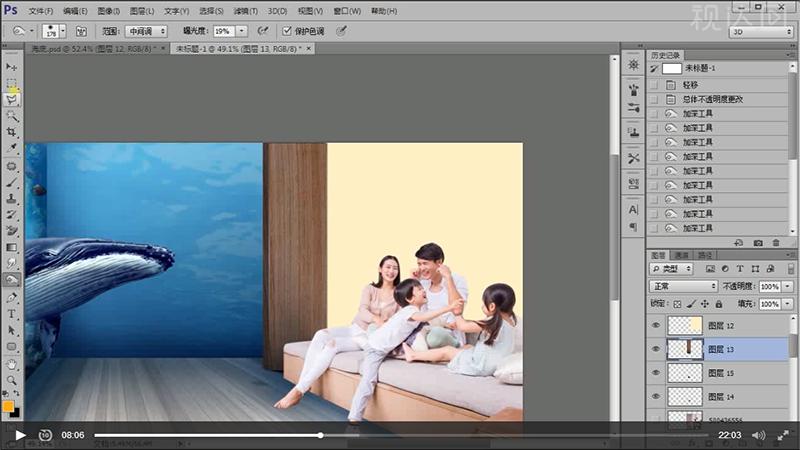Screen dimensions: 800x450
Task: Toggle the brush panel from options bar
Action: click(81, 31)
